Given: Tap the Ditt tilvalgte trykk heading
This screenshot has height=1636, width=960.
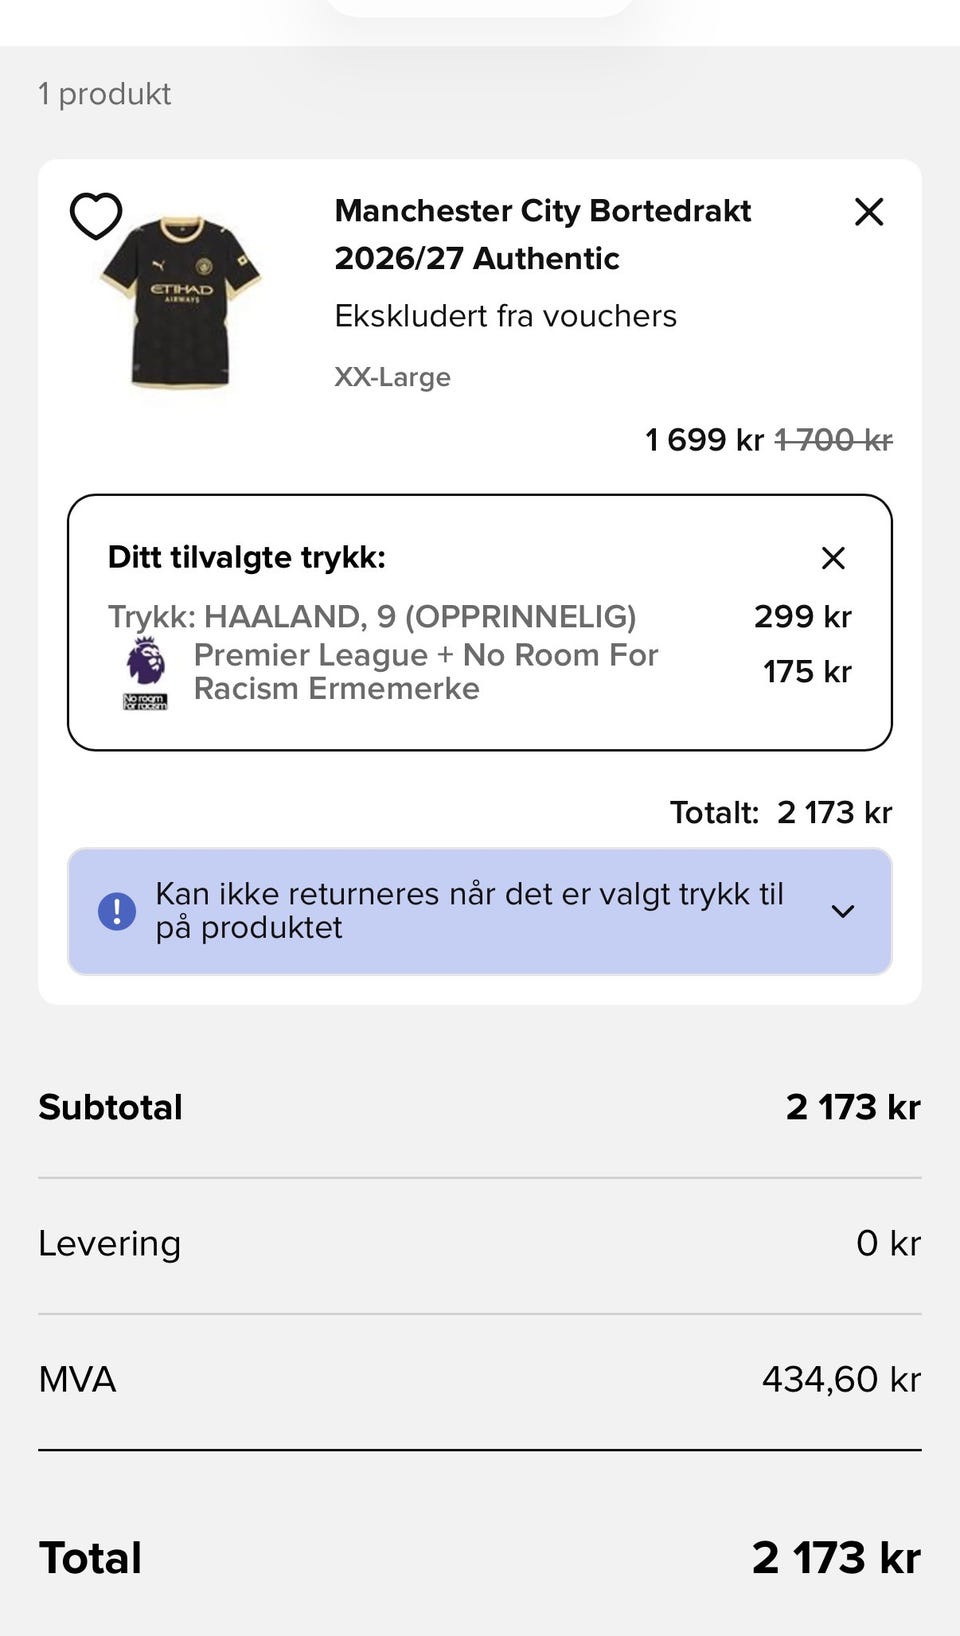Looking at the screenshot, I should pyautogui.click(x=247, y=557).
